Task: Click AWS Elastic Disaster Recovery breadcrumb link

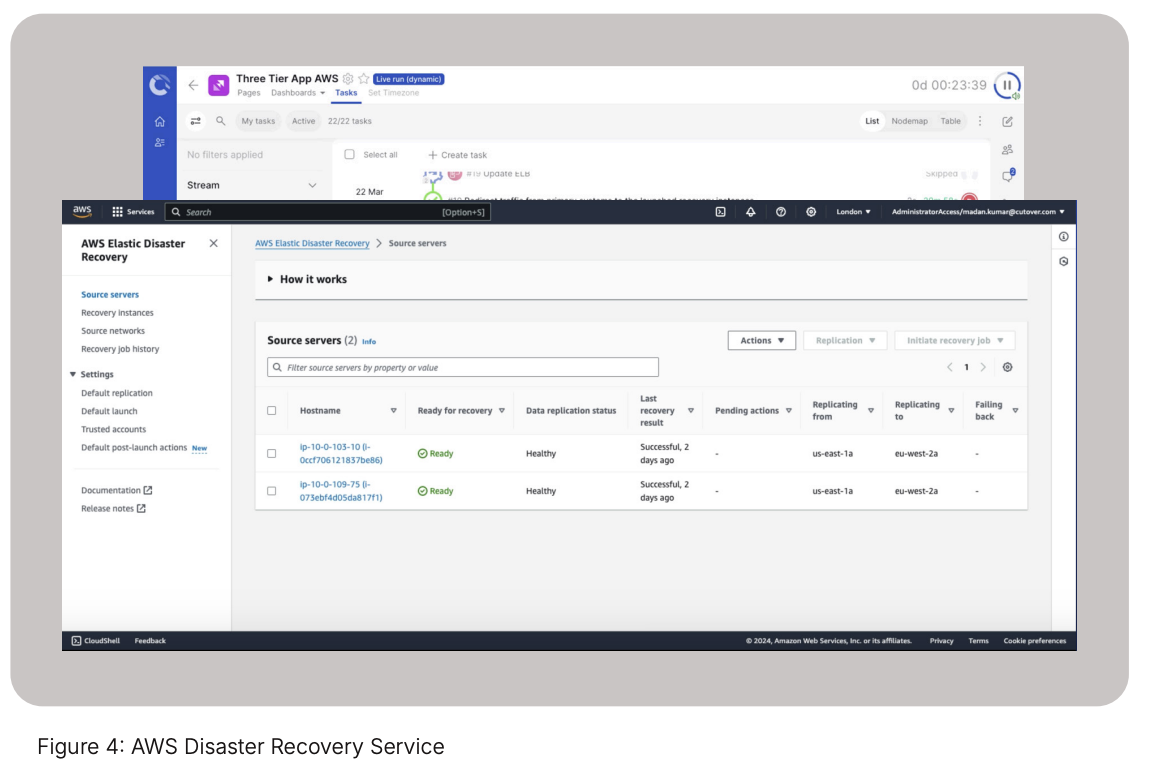Action: 312,243
